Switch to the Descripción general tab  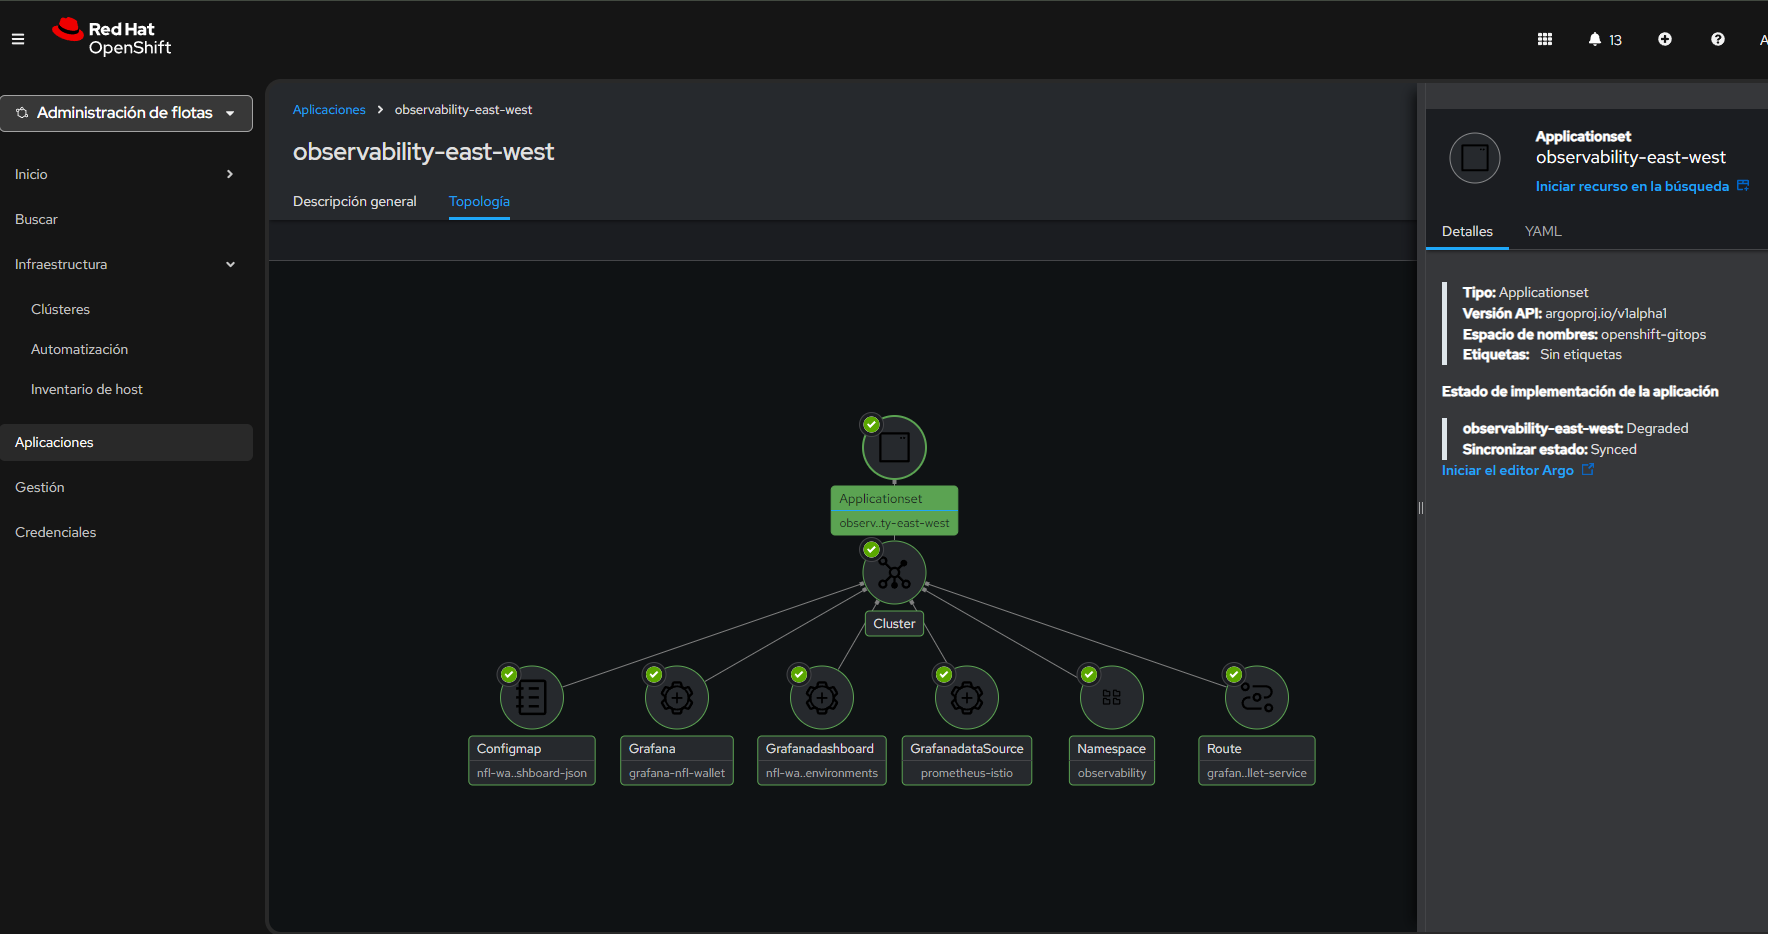click(x=354, y=201)
